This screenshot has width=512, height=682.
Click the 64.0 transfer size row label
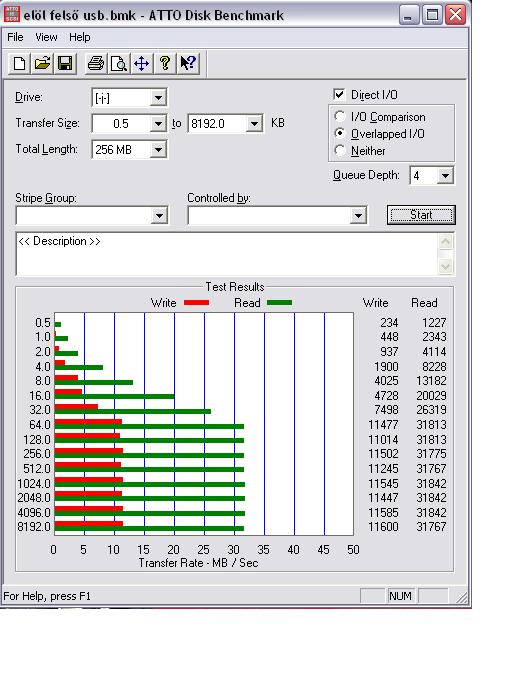point(40,425)
